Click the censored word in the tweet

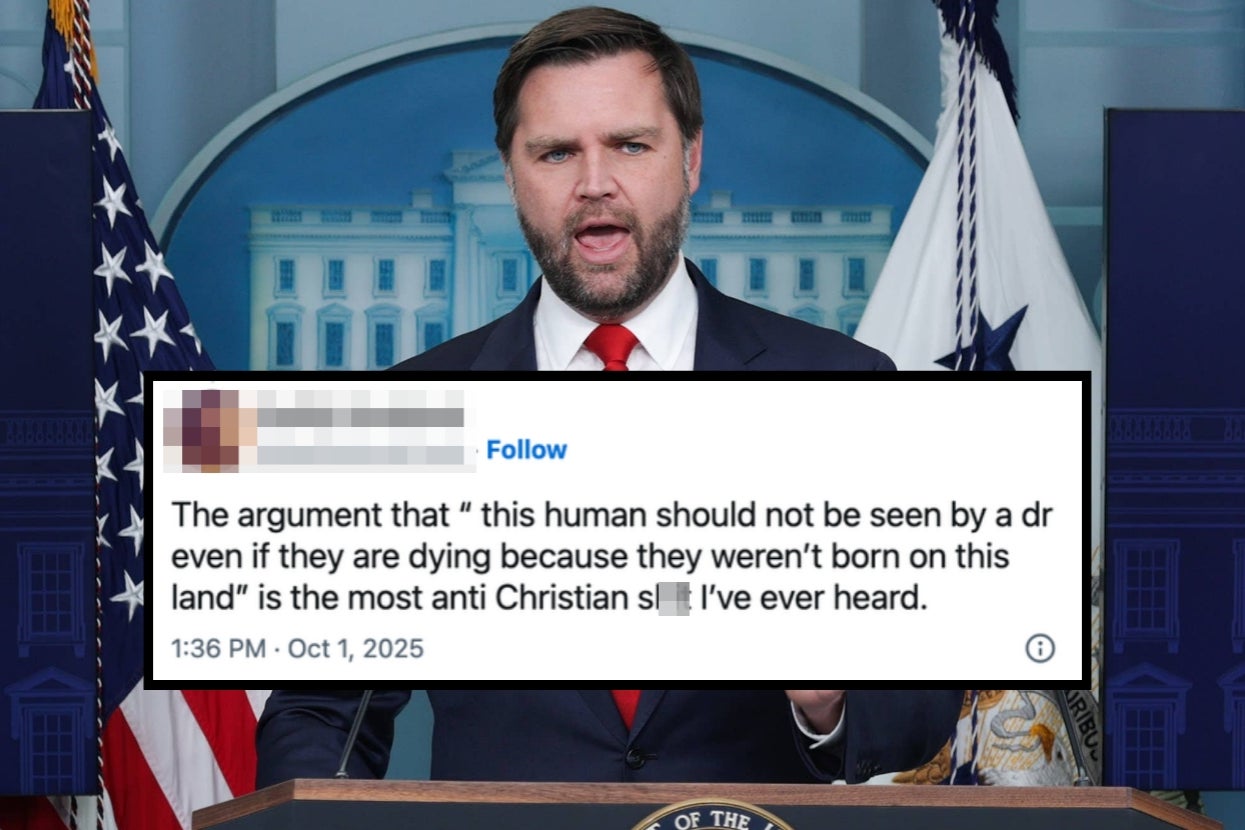tap(671, 601)
